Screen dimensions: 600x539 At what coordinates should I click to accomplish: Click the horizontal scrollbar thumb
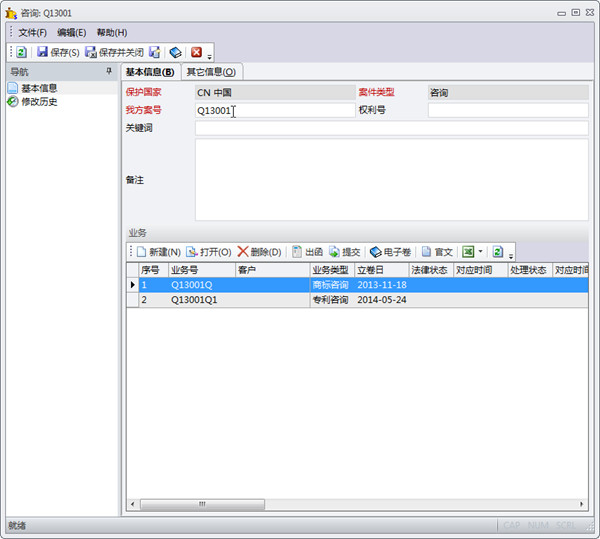(202, 504)
